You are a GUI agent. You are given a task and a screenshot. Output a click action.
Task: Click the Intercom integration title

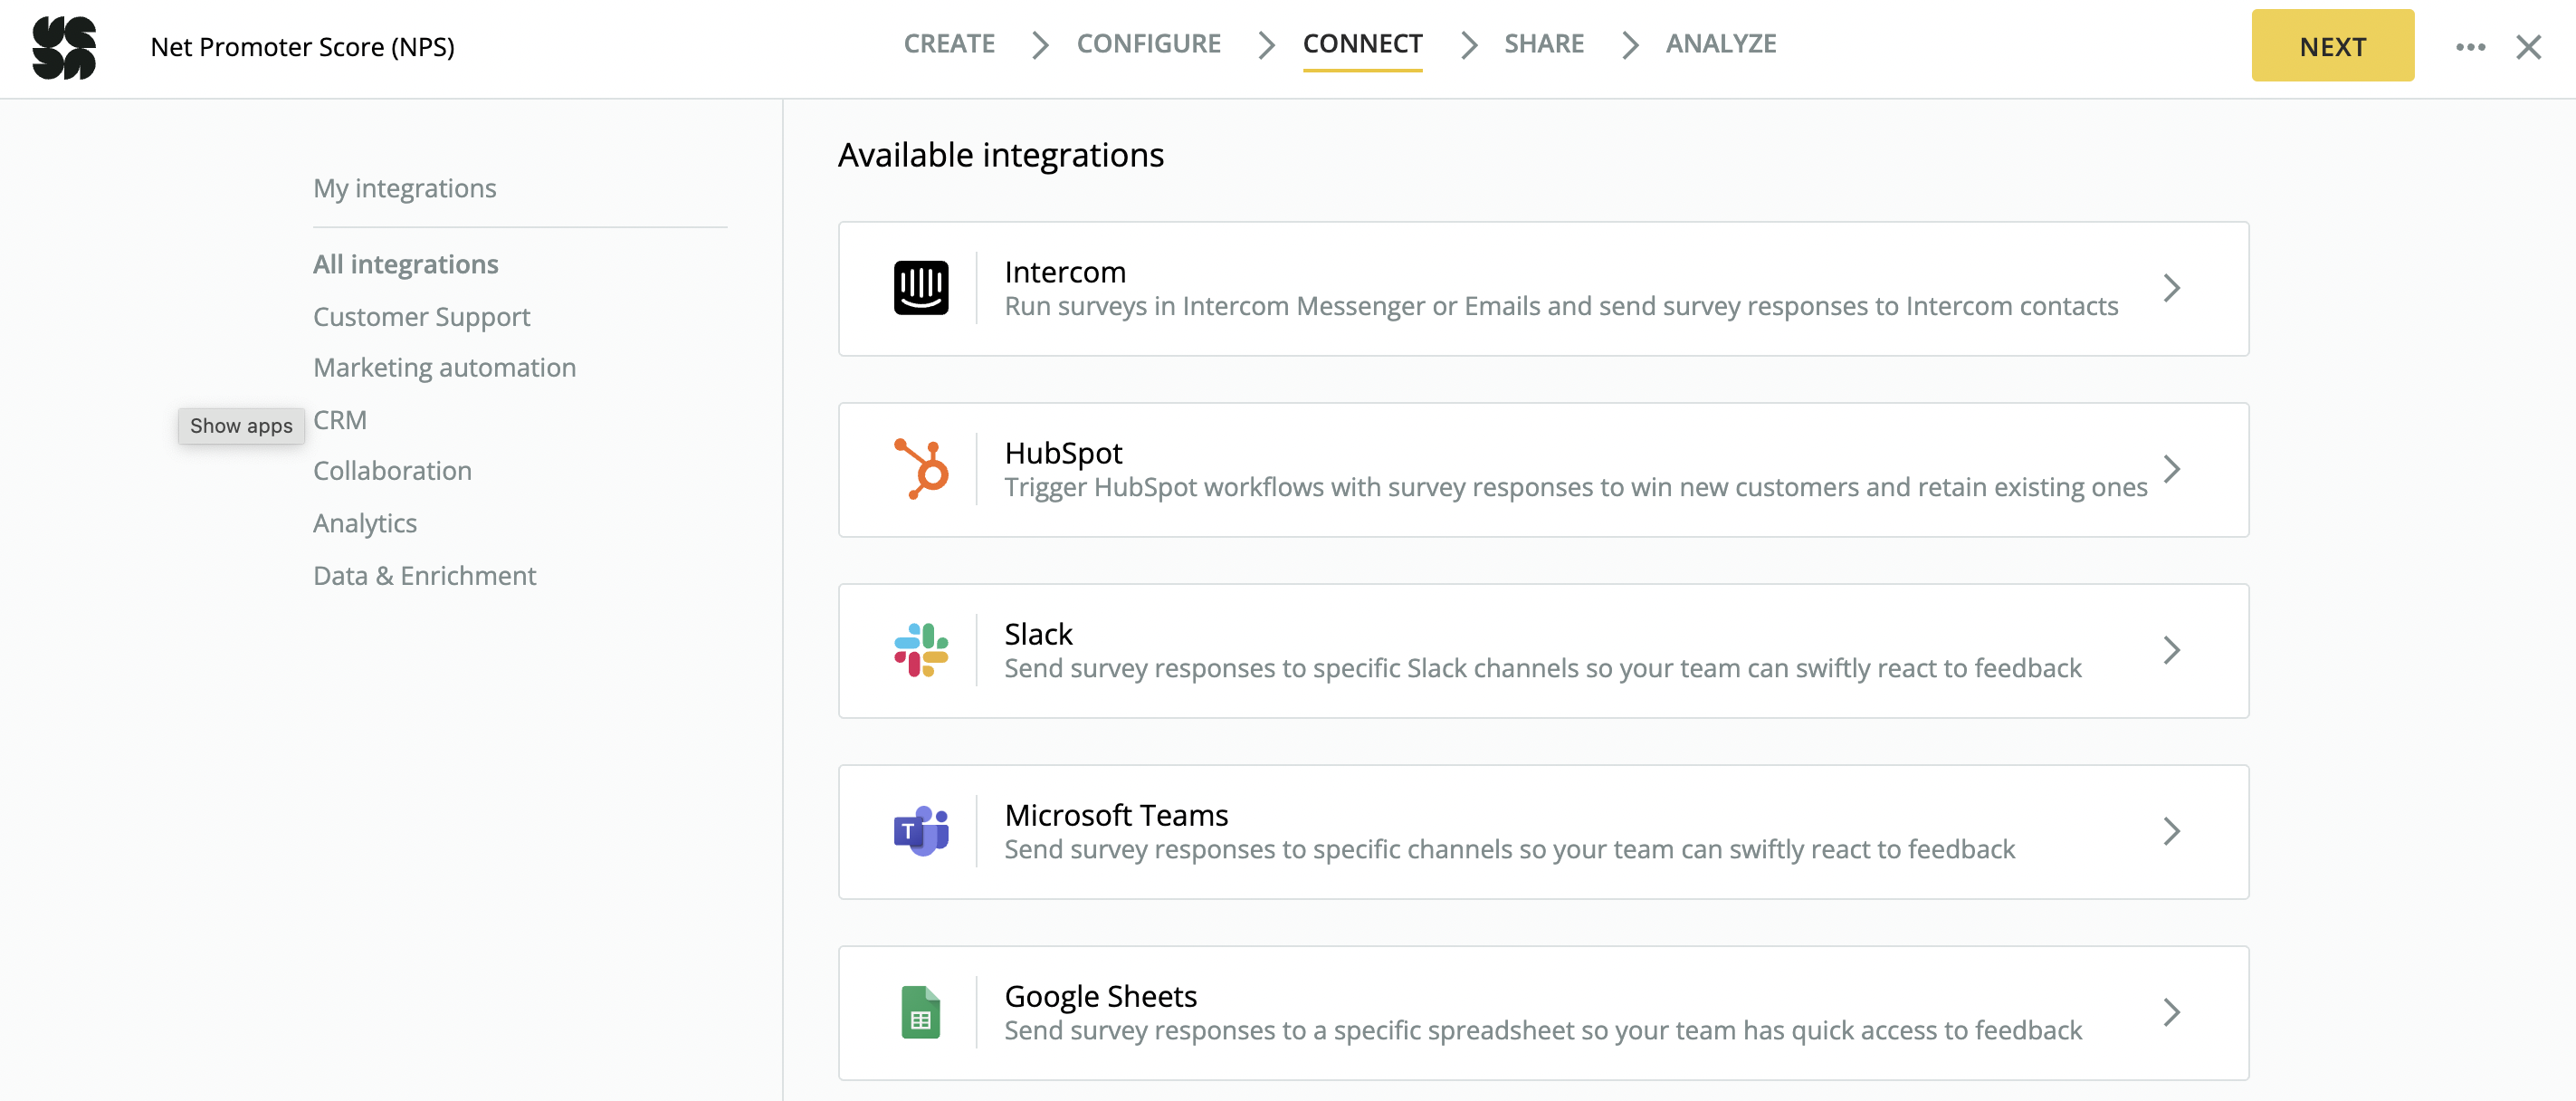tap(1064, 272)
